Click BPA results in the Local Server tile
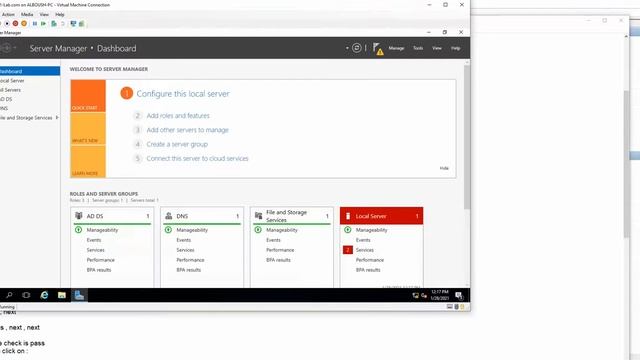640x360 pixels. tap(368, 270)
